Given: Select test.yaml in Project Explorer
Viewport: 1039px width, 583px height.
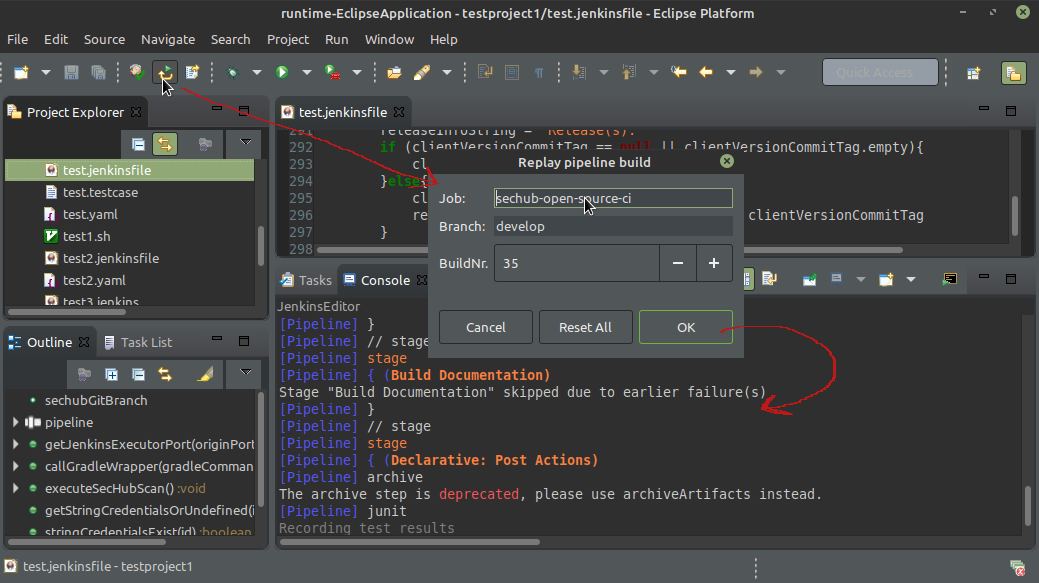Looking at the screenshot, I should coord(90,214).
